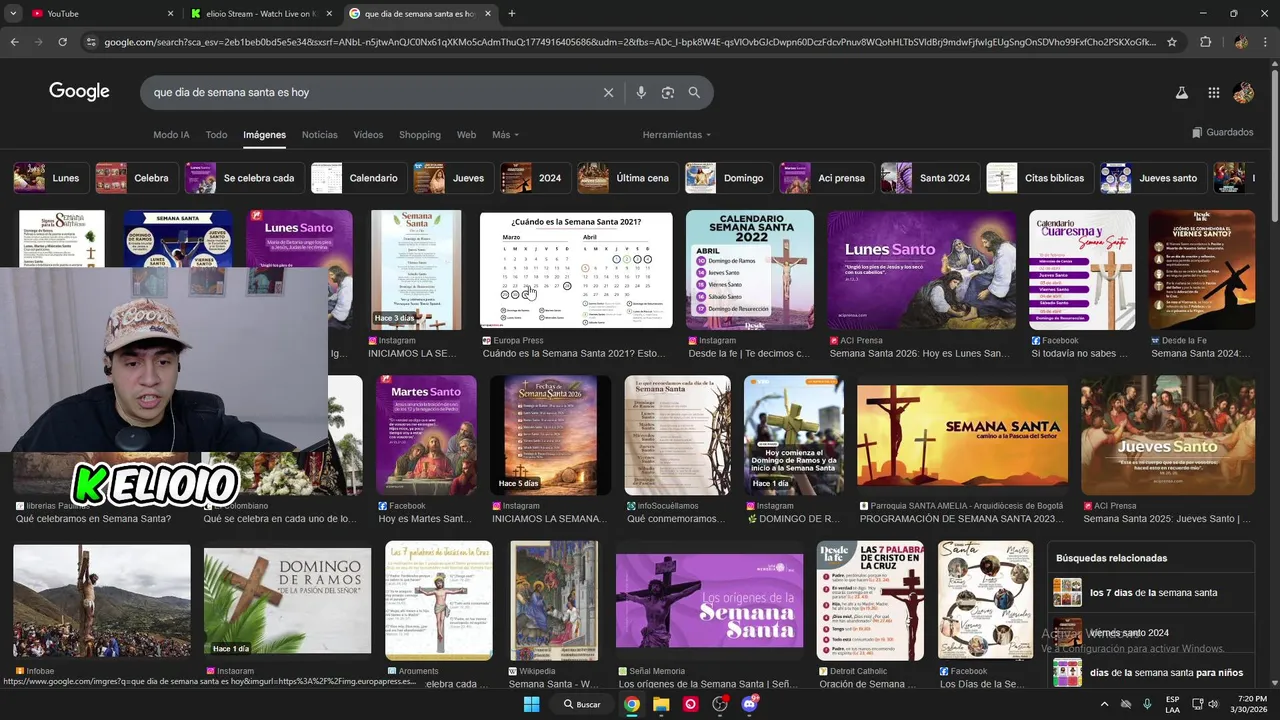Bookmark this page with star icon
1280x720 pixels.
(1172, 42)
